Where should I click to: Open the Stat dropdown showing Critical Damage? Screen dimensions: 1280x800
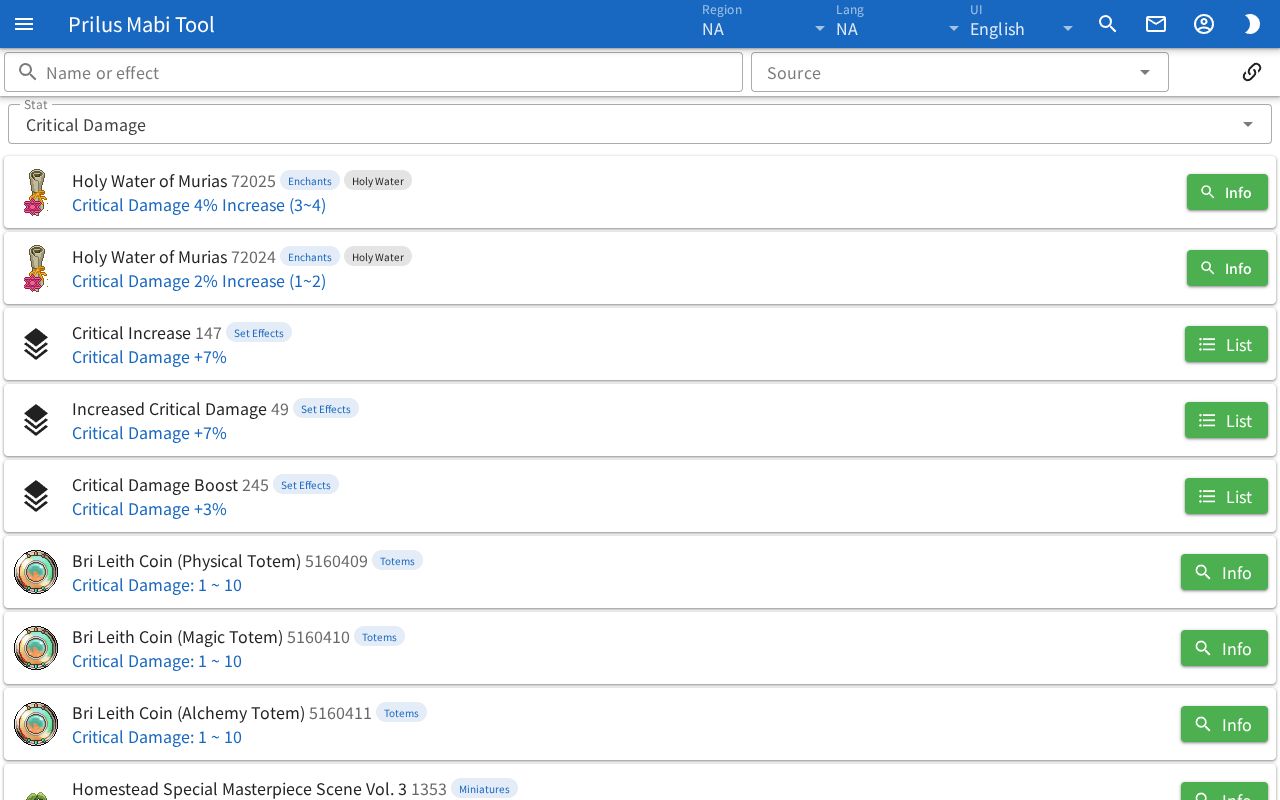pos(640,124)
